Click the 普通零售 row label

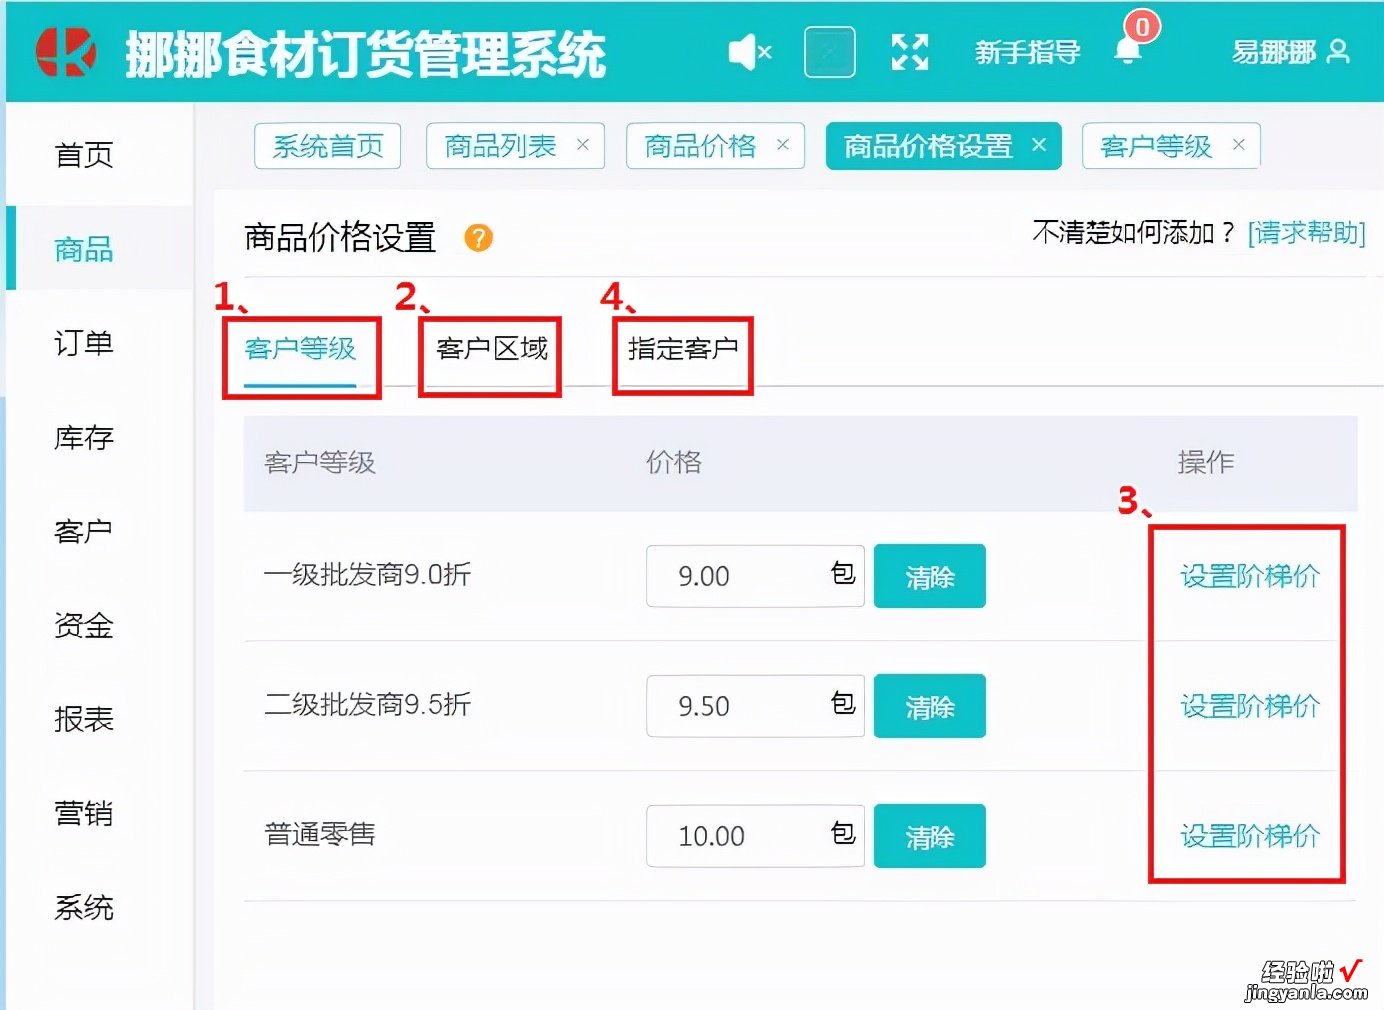[x=320, y=834]
